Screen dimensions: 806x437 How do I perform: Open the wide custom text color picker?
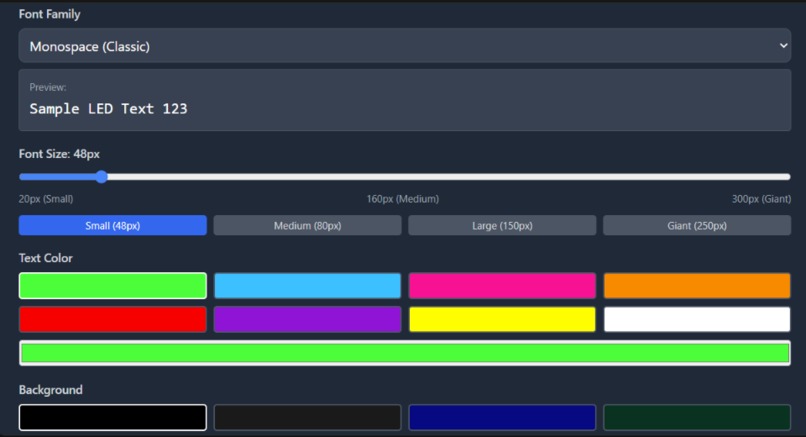point(405,353)
